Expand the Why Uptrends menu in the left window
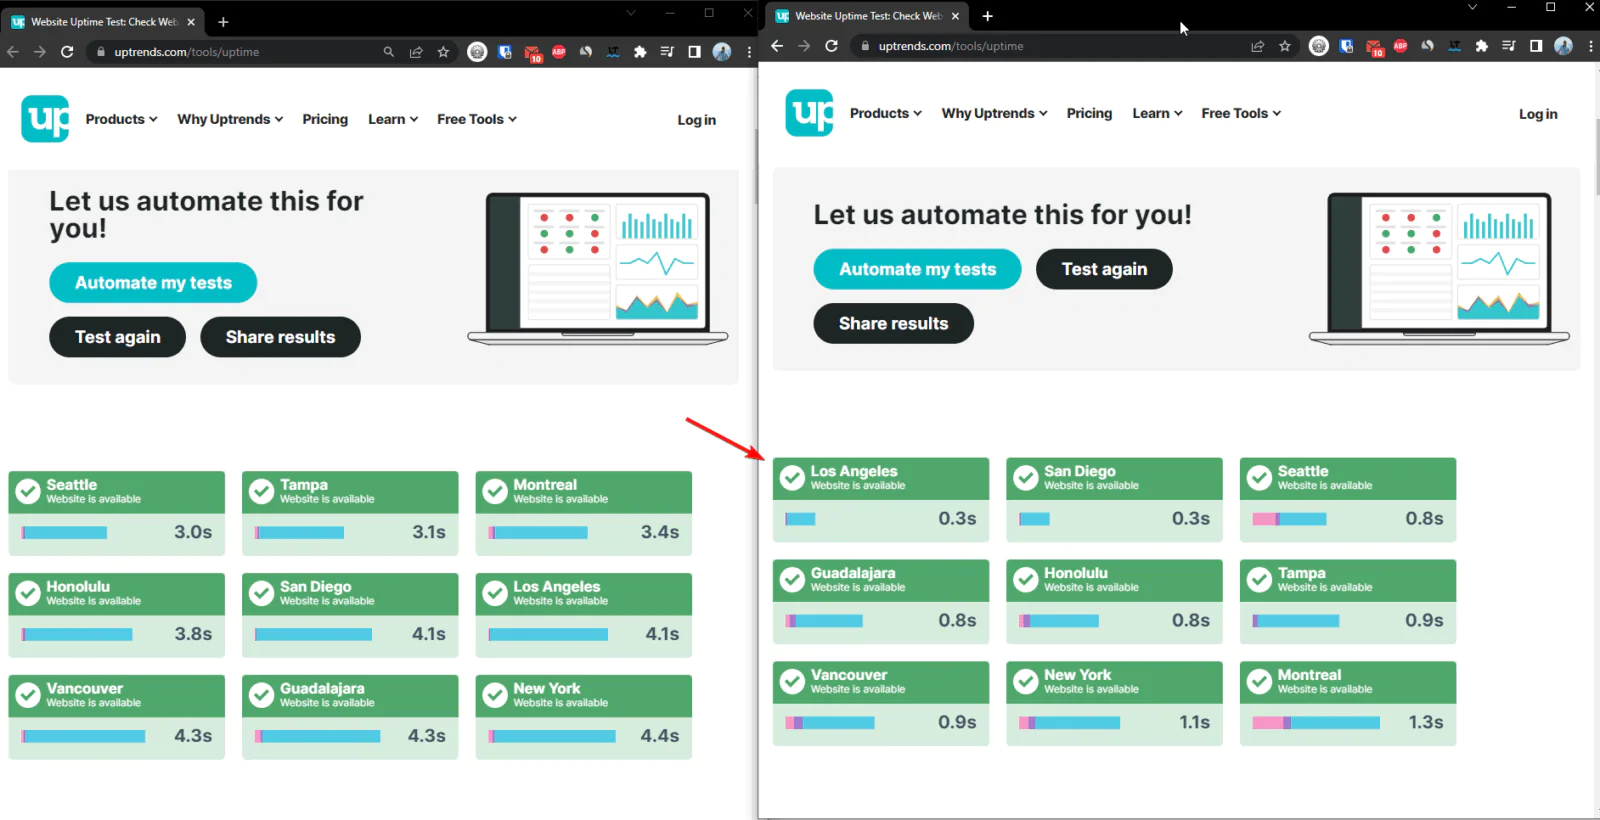Screen dimensions: 1600x820 point(230,119)
